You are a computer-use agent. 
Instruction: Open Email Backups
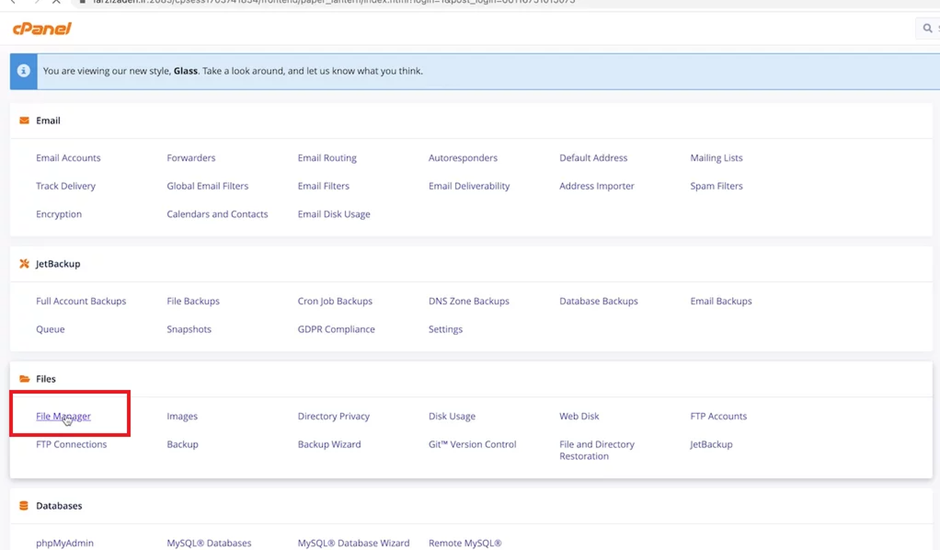click(x=721, y=301)
